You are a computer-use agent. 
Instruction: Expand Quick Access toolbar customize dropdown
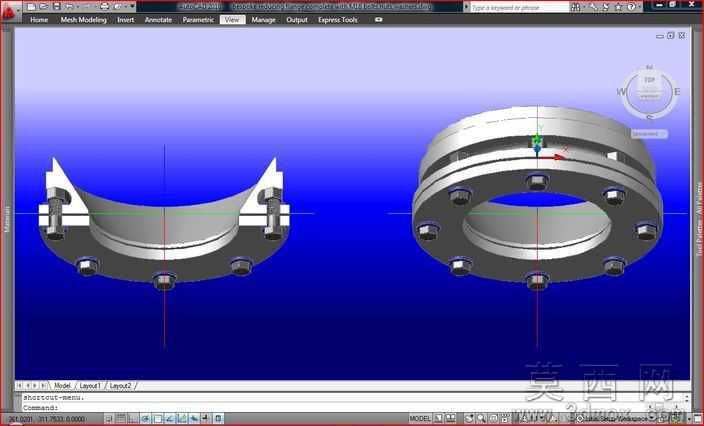click(132, 6)
